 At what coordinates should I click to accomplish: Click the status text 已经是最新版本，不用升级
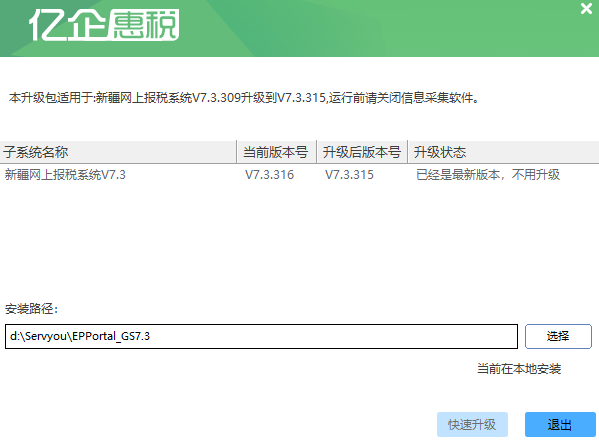point(488,175)
